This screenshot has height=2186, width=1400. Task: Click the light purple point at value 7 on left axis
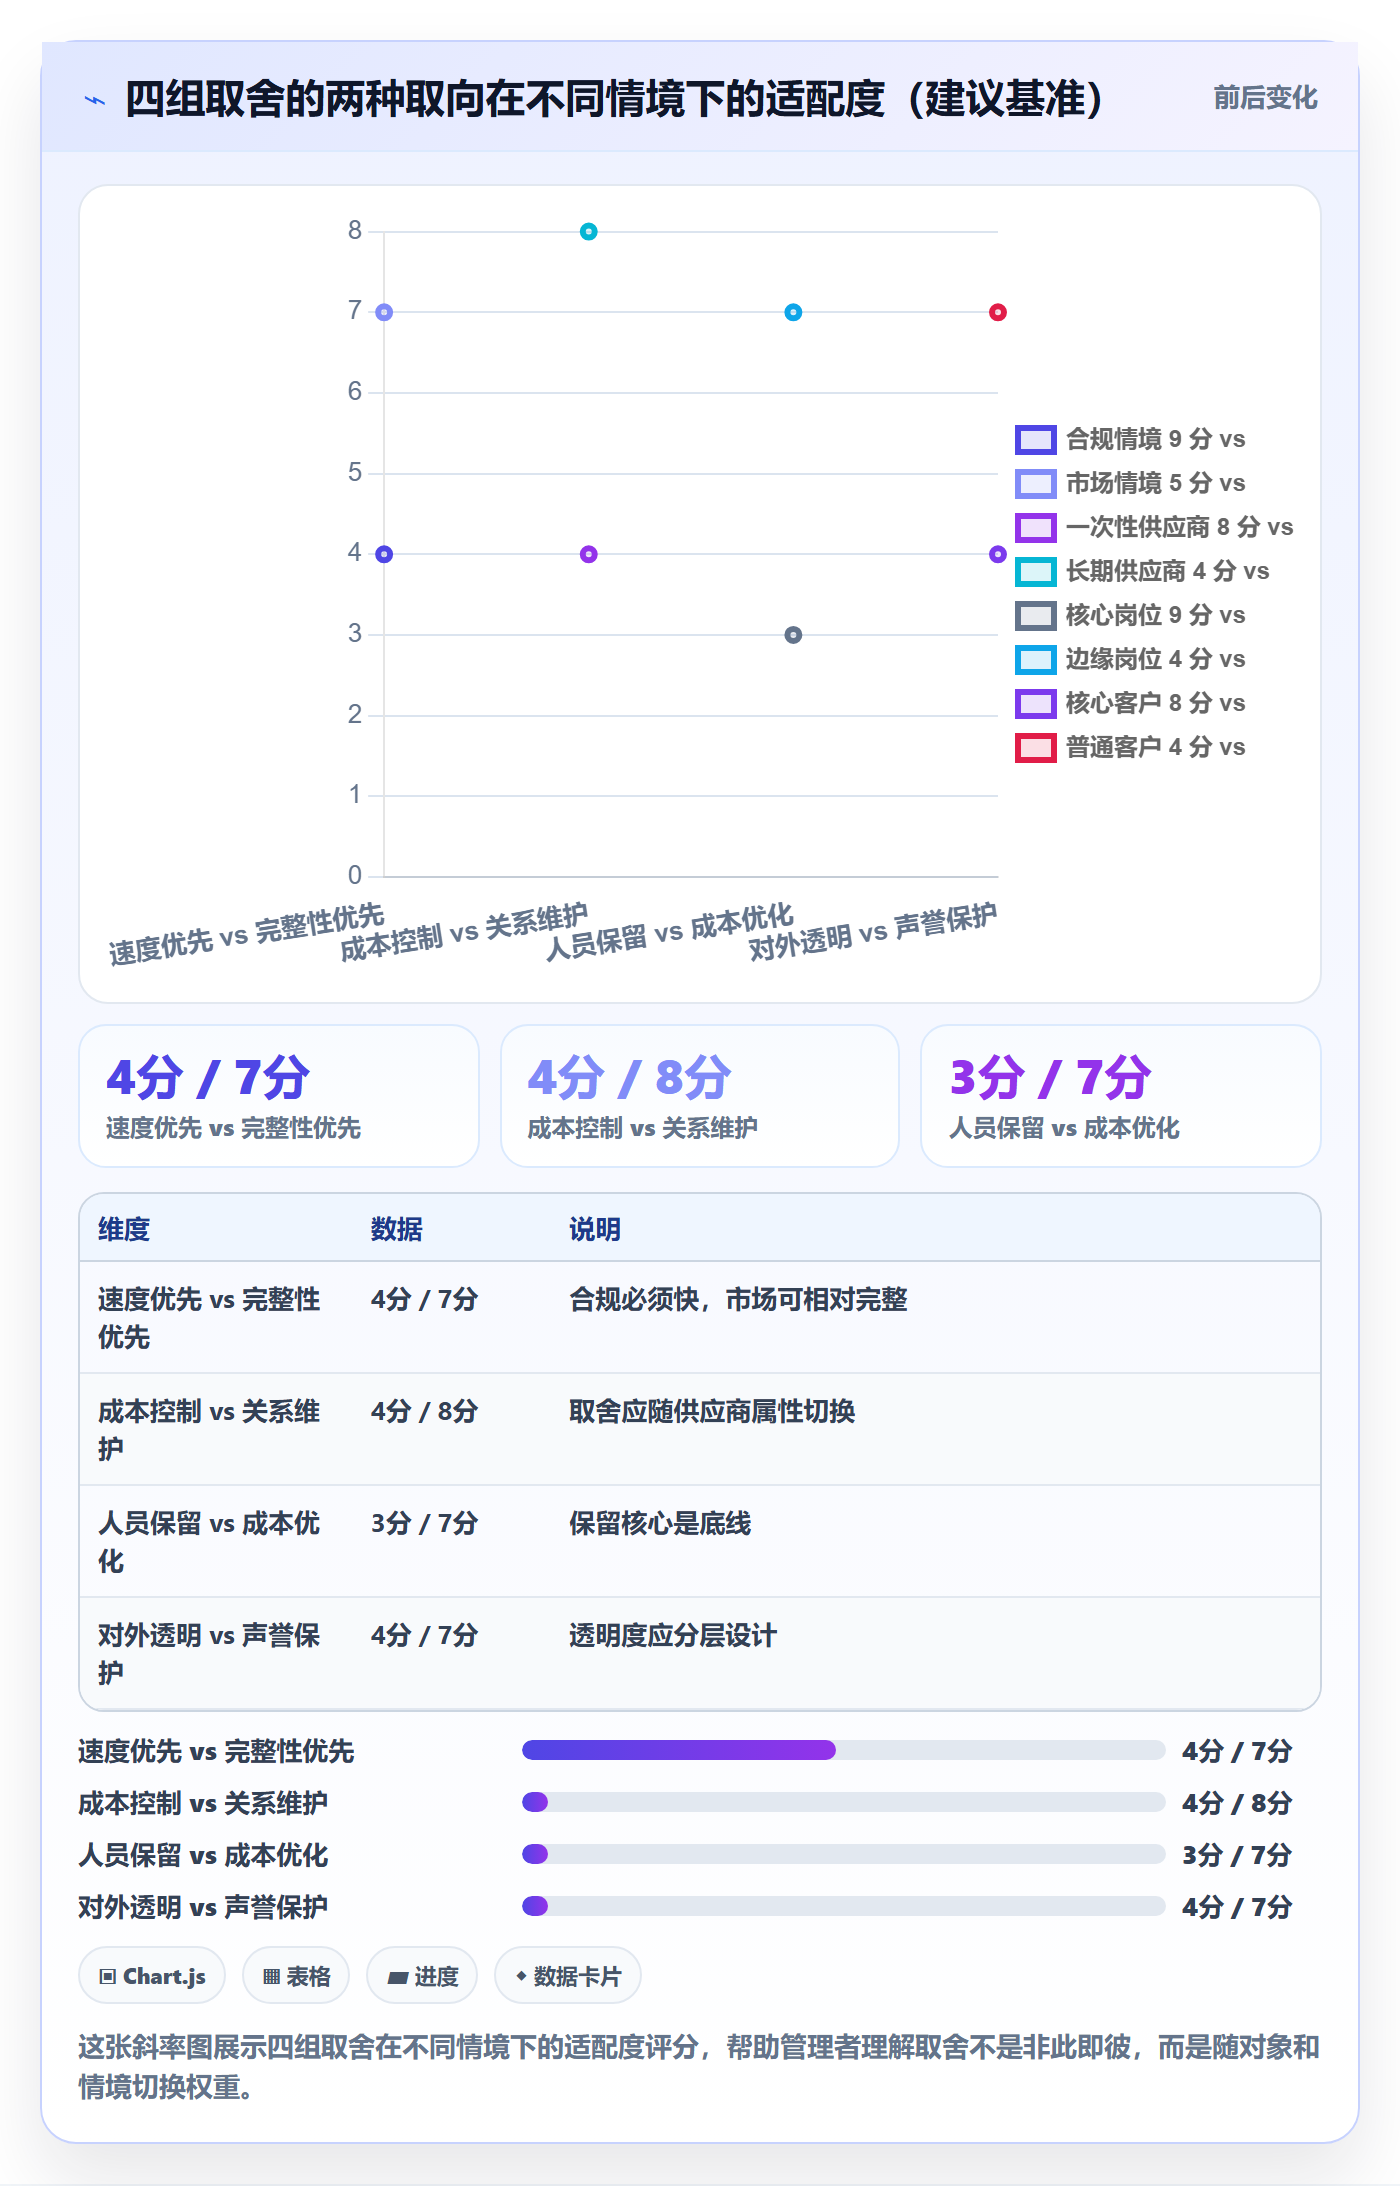point(384,313)
